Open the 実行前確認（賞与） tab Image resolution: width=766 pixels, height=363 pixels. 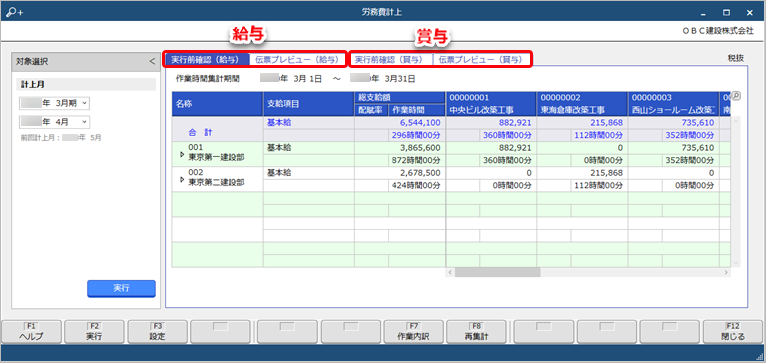click(390, 60)
